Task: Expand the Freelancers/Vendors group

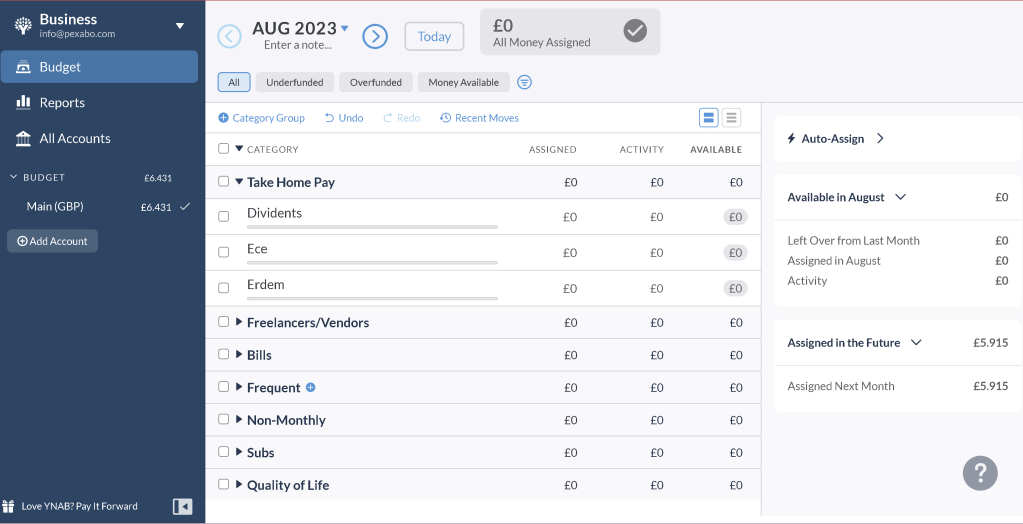Action: point(239,322)
